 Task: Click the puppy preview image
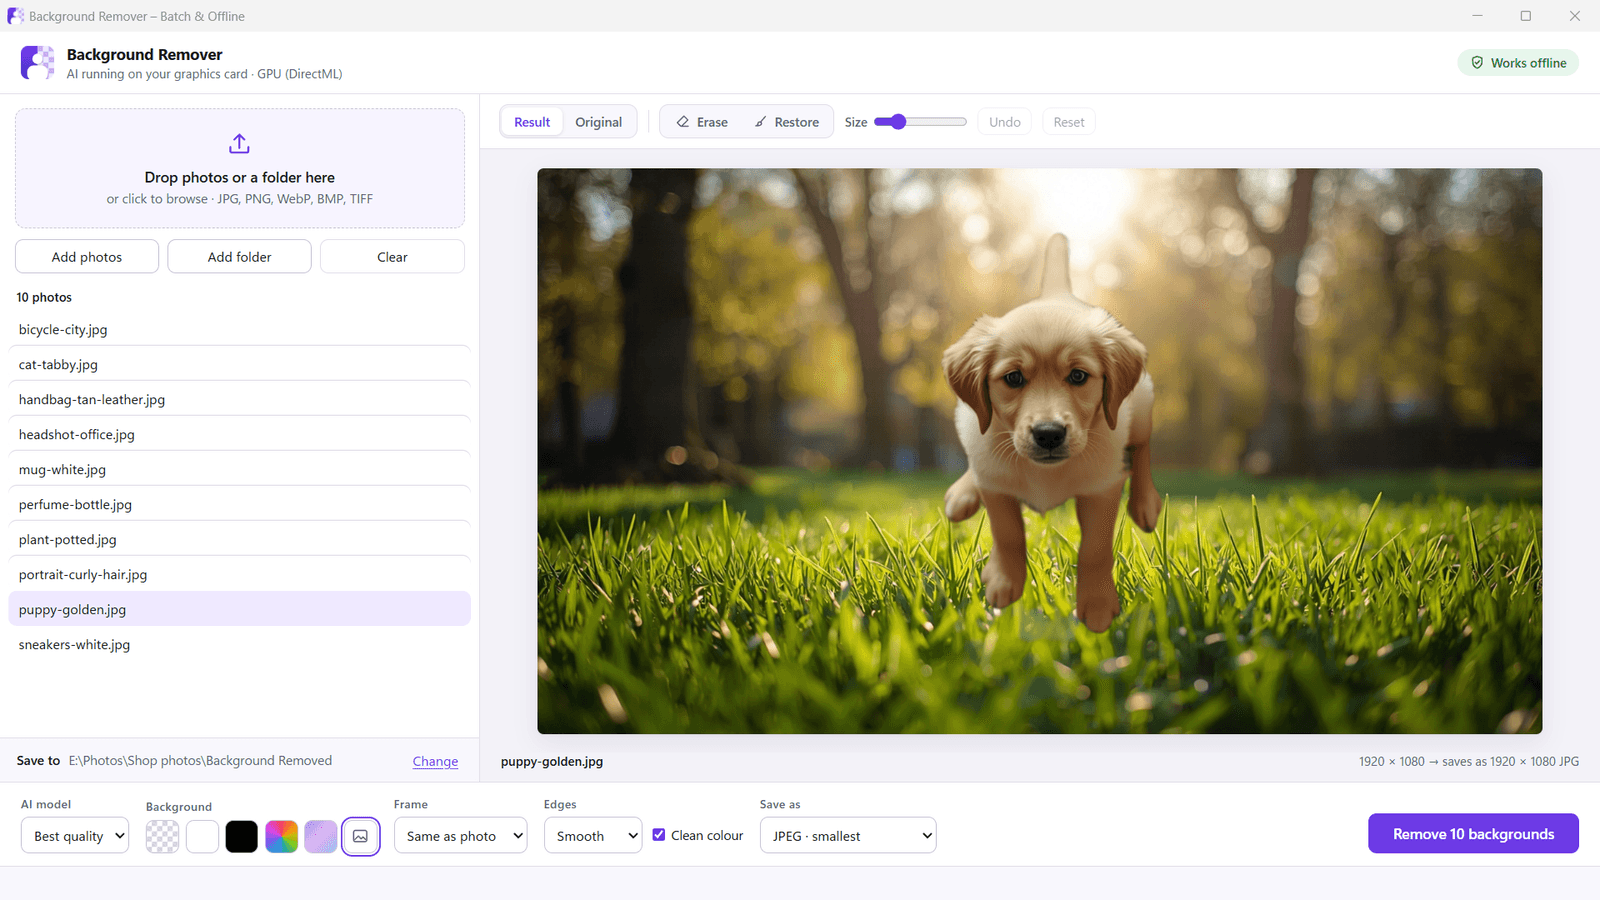pos(1040,451)
